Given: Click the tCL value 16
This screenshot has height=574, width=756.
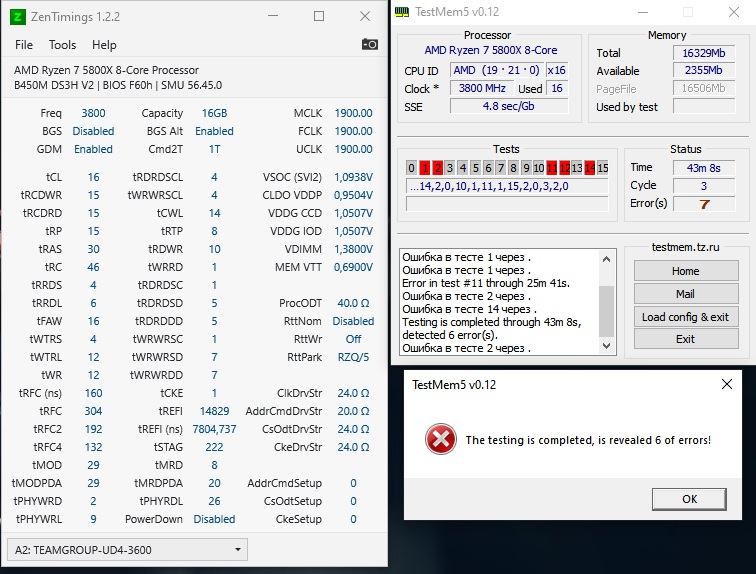Looking at the screenshot, I should click(93, 177).
